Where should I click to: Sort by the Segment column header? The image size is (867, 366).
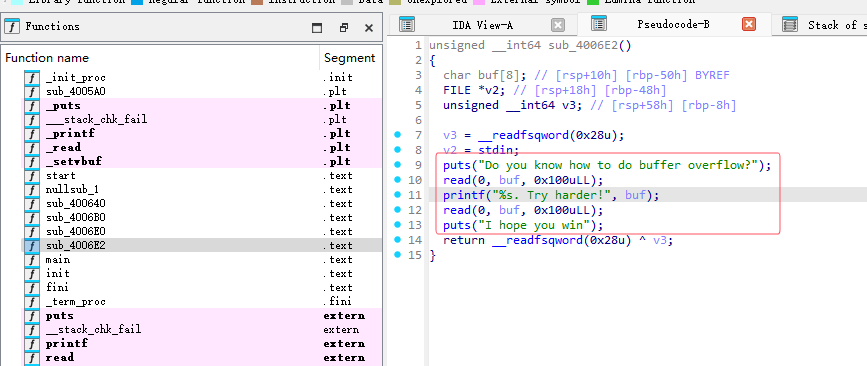[x=349, y=58]
